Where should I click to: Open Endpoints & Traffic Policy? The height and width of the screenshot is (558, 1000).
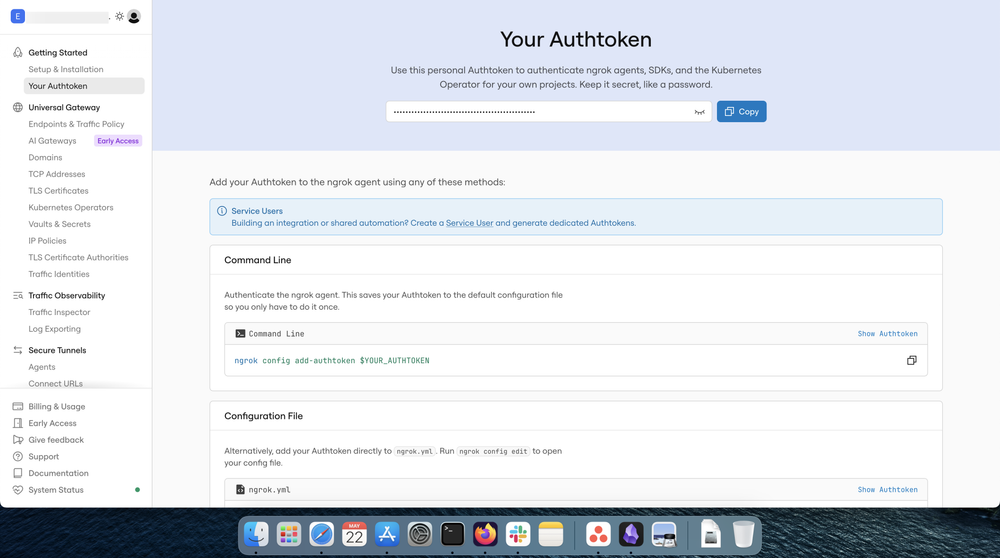[76, 124]
